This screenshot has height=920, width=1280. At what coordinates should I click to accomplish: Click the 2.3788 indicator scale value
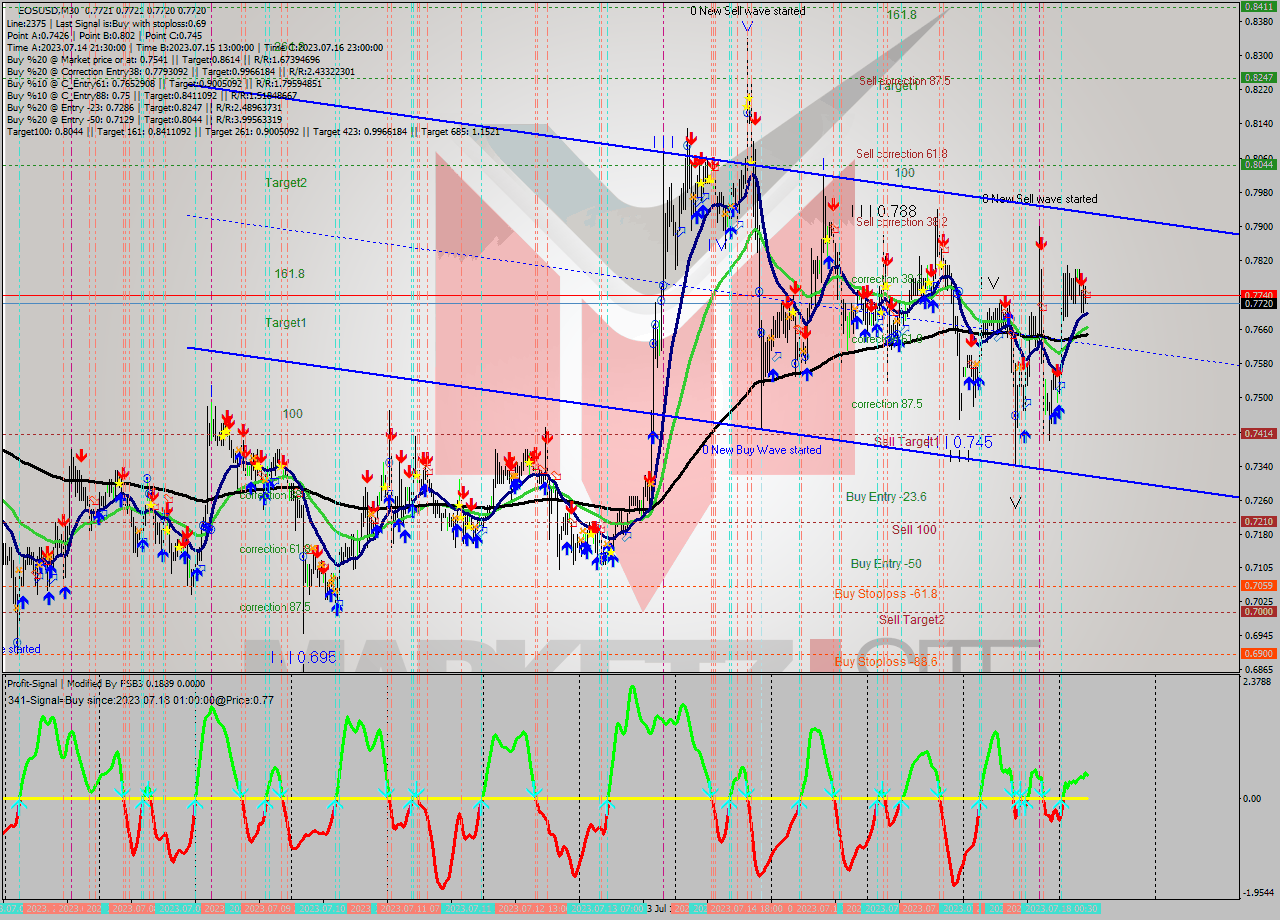coord(1258,682)
